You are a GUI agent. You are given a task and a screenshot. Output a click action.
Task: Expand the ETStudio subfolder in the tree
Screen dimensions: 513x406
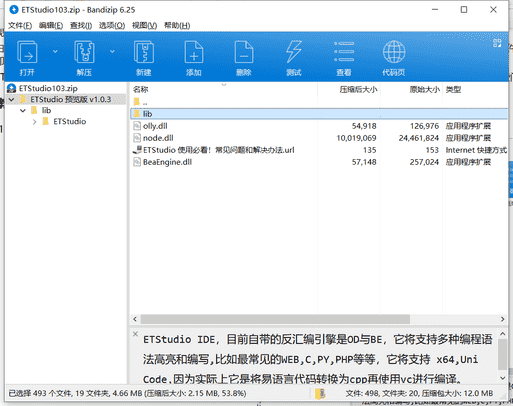click(34, 122)
